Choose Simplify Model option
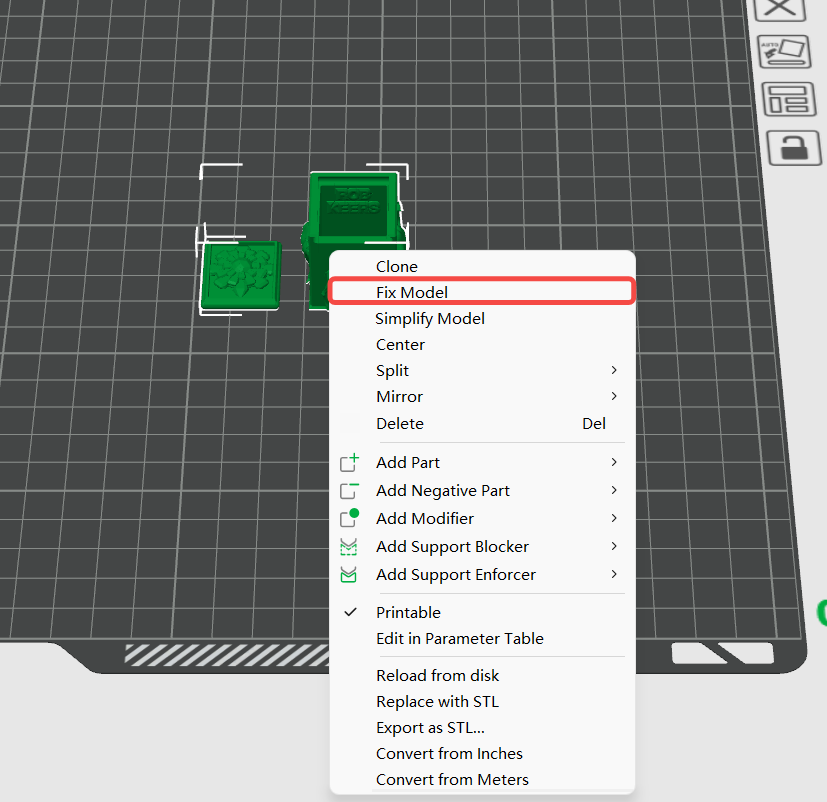 click(482, 318)
